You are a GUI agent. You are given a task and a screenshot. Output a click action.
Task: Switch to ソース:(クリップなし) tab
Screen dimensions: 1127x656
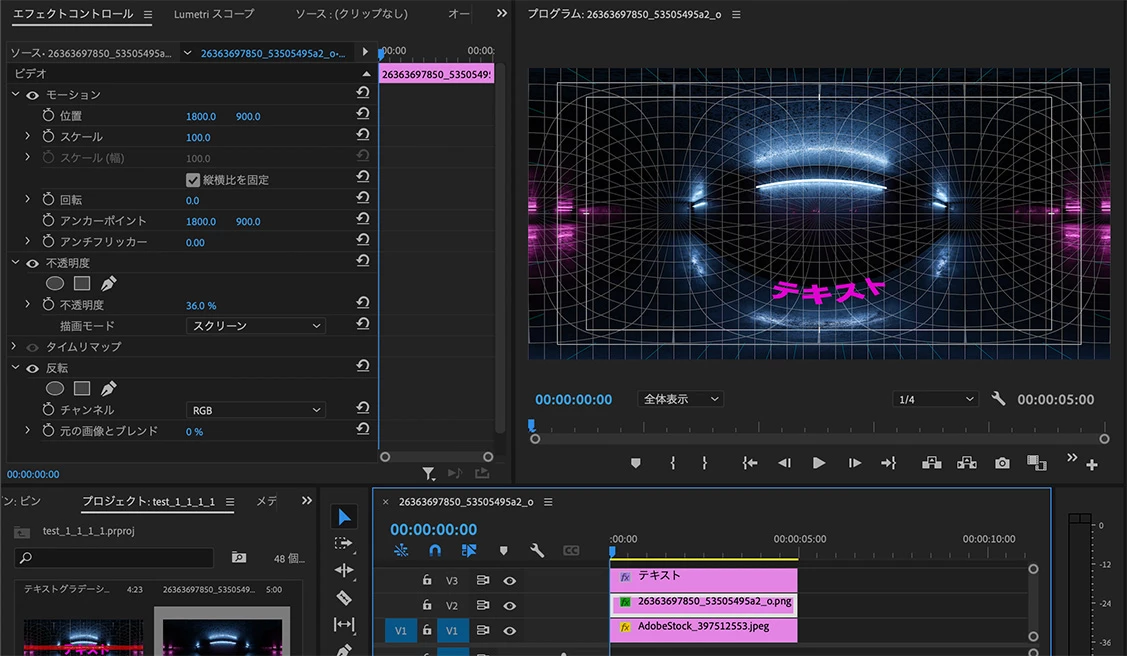[351, 14]
